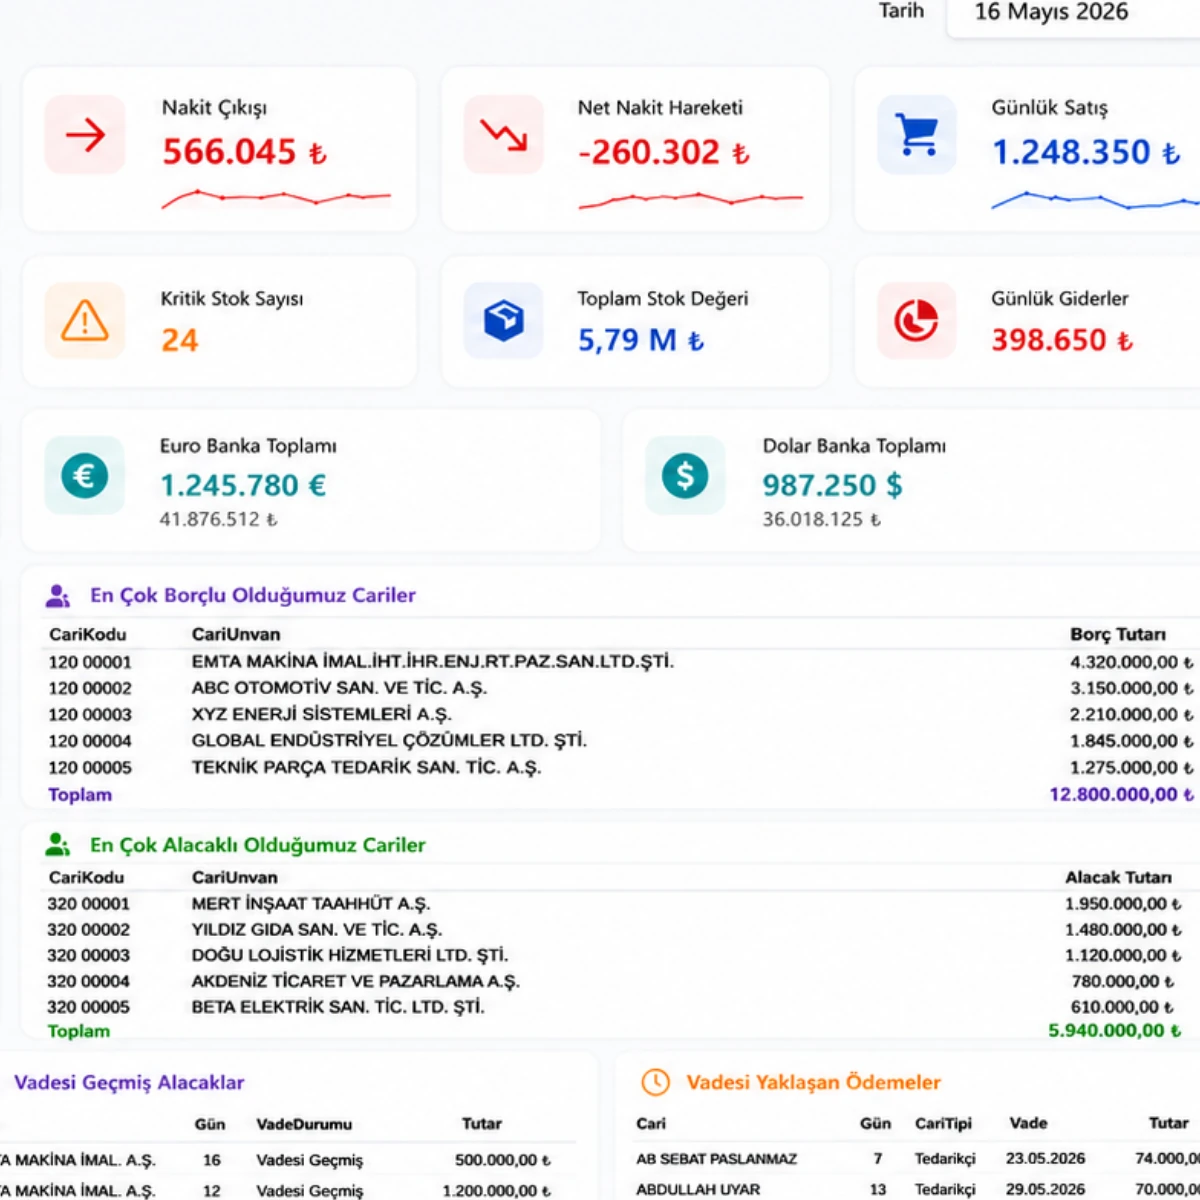This screenshot has height=1200, width=1200.
Task: Select the GLOBAL ENDÜSTRİYEL ÇÖZÜMLER LTD. ŞTİ. row
Action: point(620,741)
